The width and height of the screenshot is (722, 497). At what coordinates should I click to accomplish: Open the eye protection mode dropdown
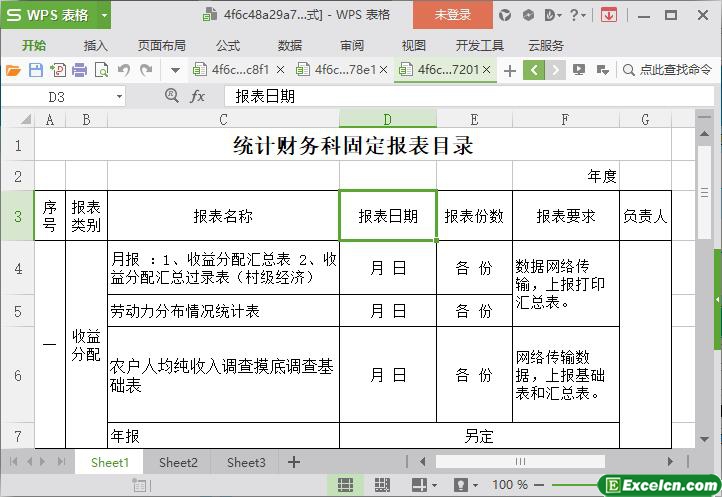(475, 485)
